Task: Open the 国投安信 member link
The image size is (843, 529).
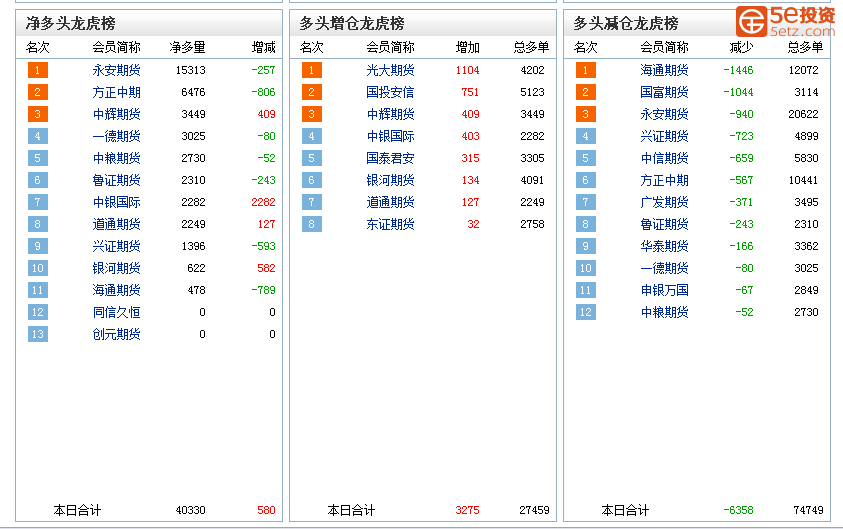Action: coord(390,92)
